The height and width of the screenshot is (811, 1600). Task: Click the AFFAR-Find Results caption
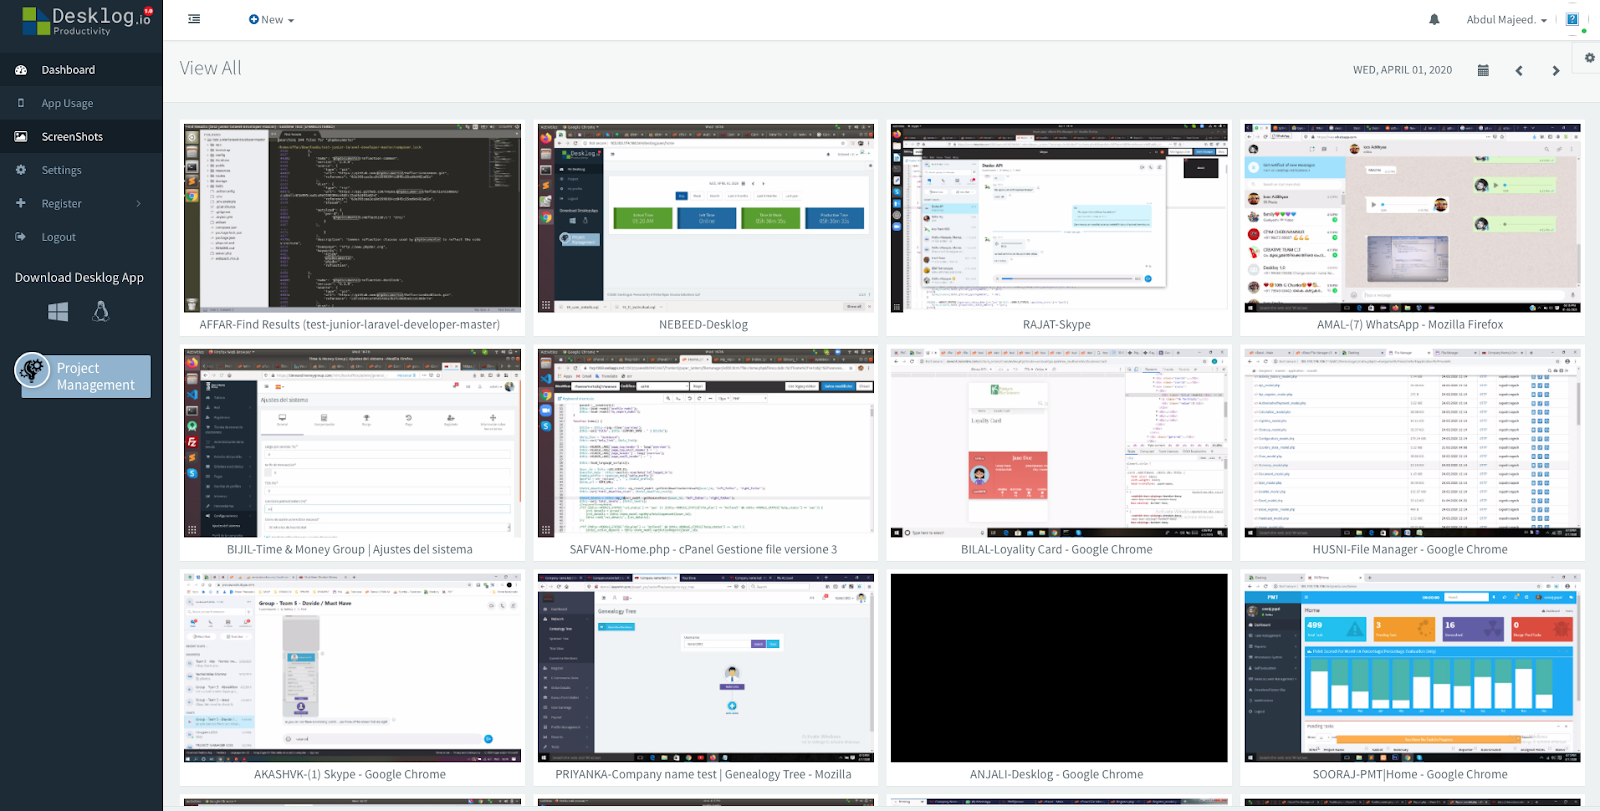[x=350, y=325]
